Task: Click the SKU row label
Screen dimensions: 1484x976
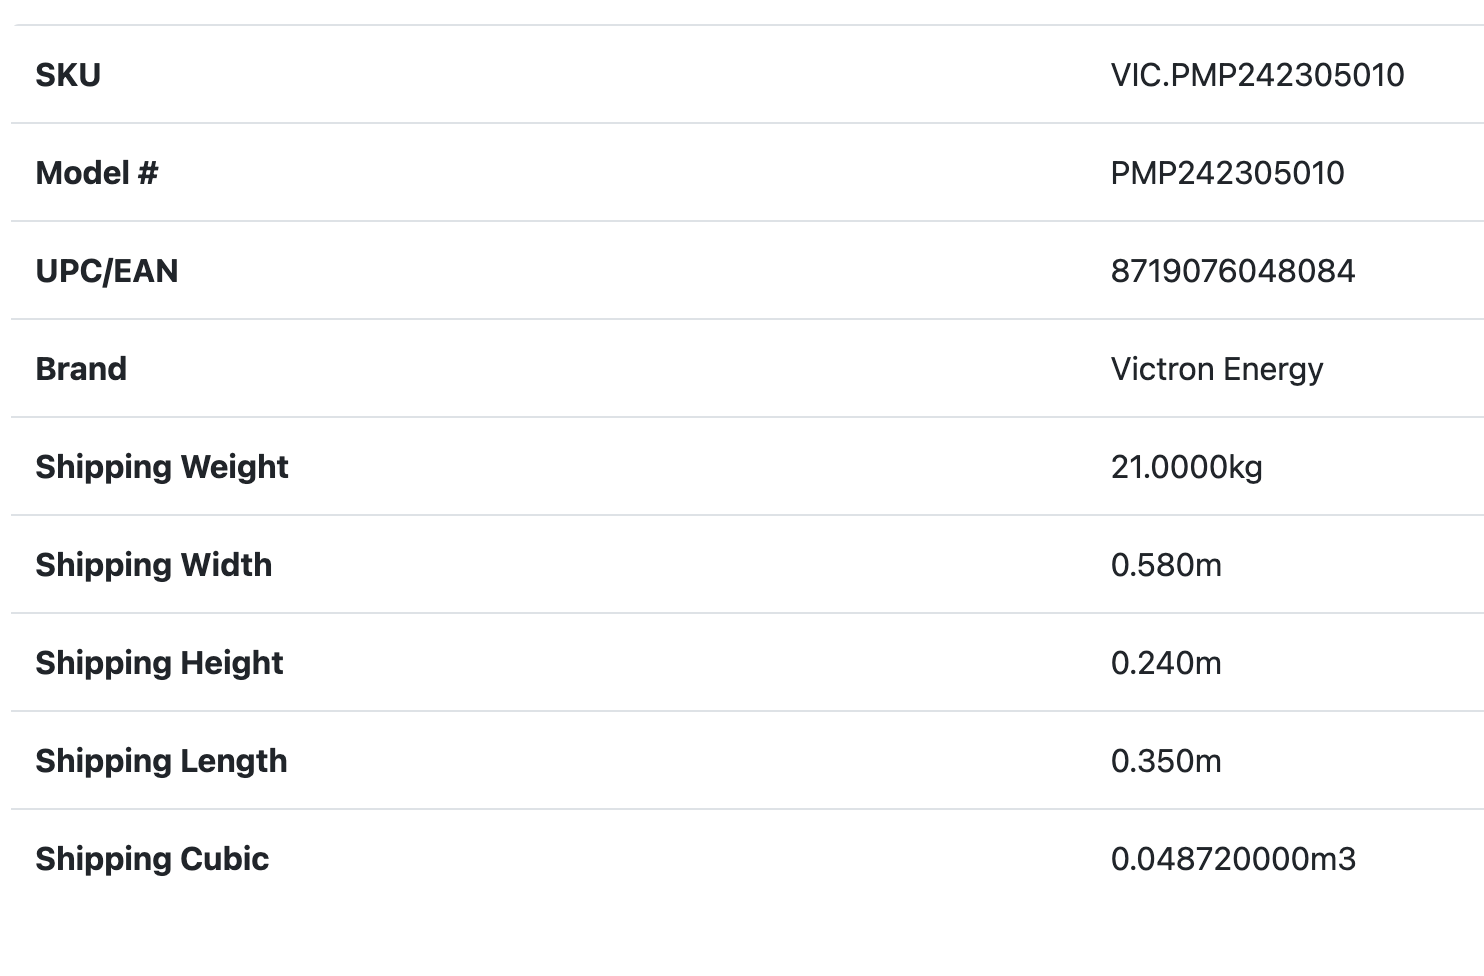Action: coord(68,75)
